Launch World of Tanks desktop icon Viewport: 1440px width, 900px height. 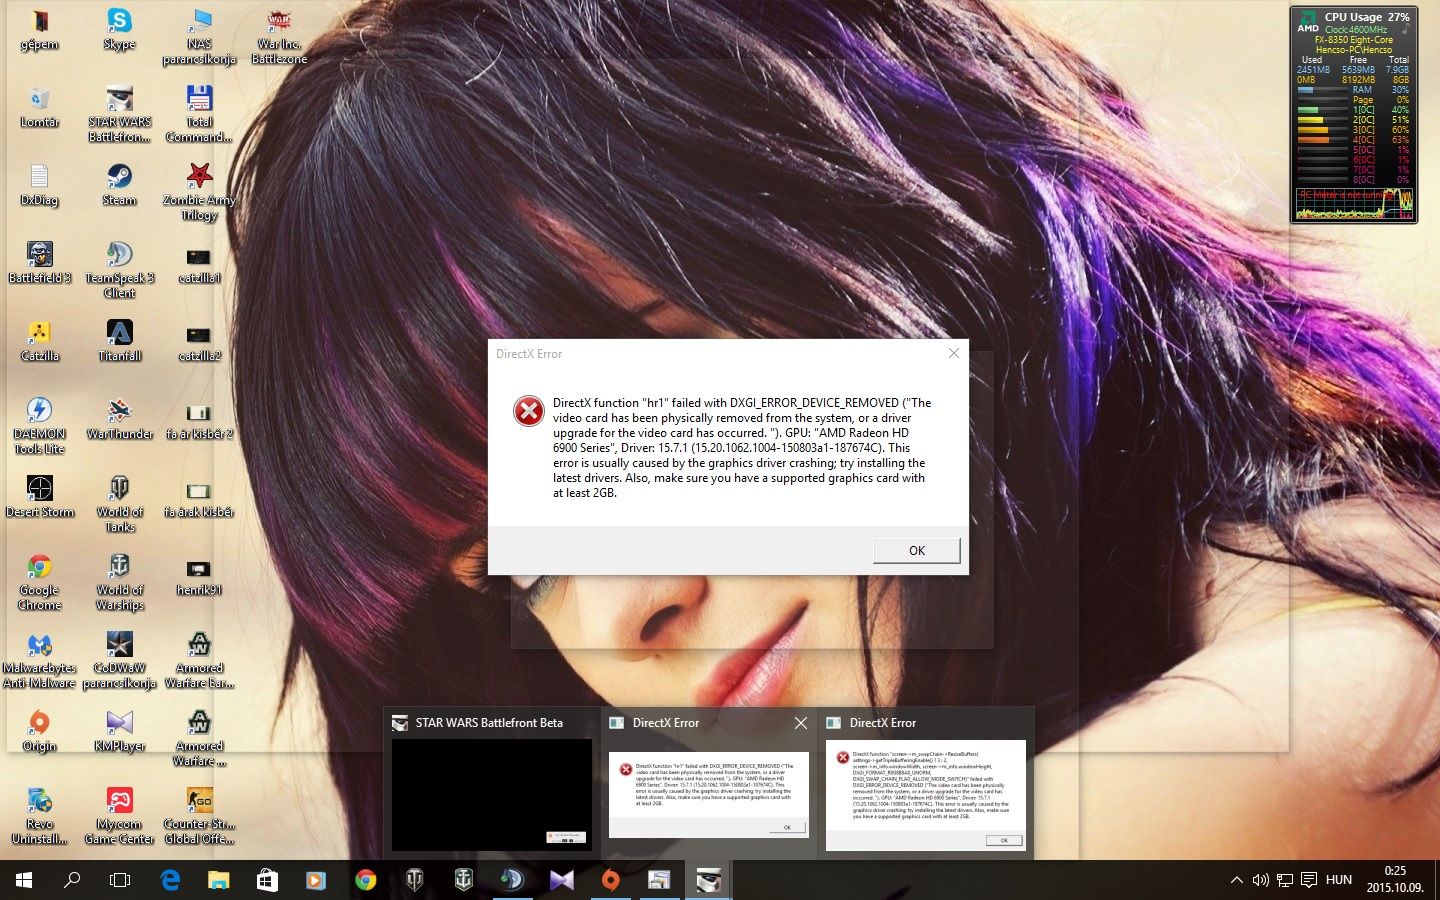(119, 504)
